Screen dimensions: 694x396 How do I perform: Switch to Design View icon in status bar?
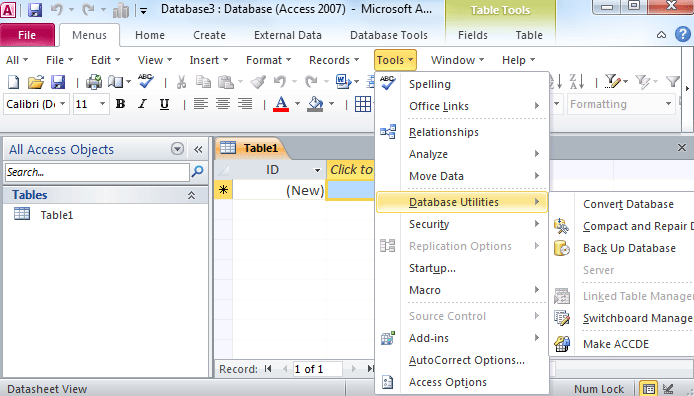click(668, 388)
